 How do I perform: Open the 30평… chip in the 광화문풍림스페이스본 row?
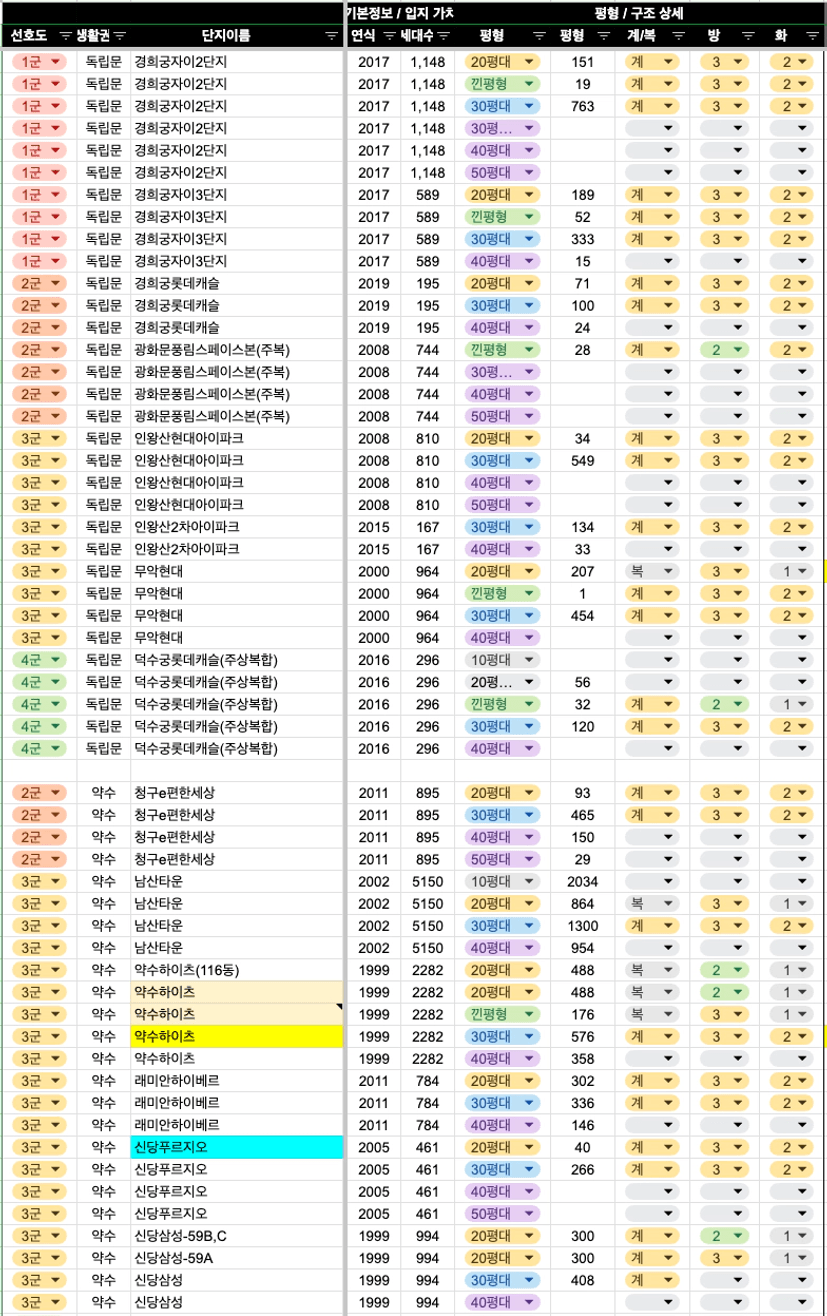[x=503, y=371]
